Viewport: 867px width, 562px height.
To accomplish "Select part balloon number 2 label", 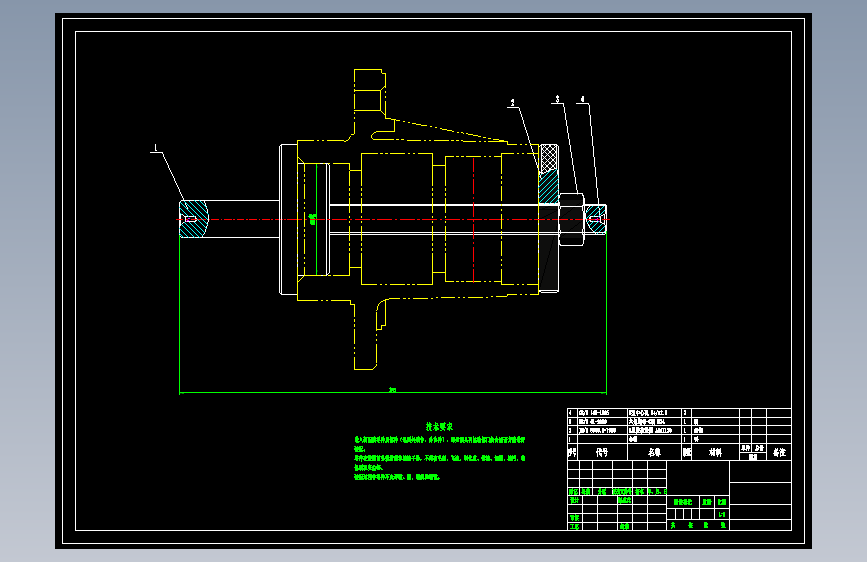I will [x=513, y=103].
